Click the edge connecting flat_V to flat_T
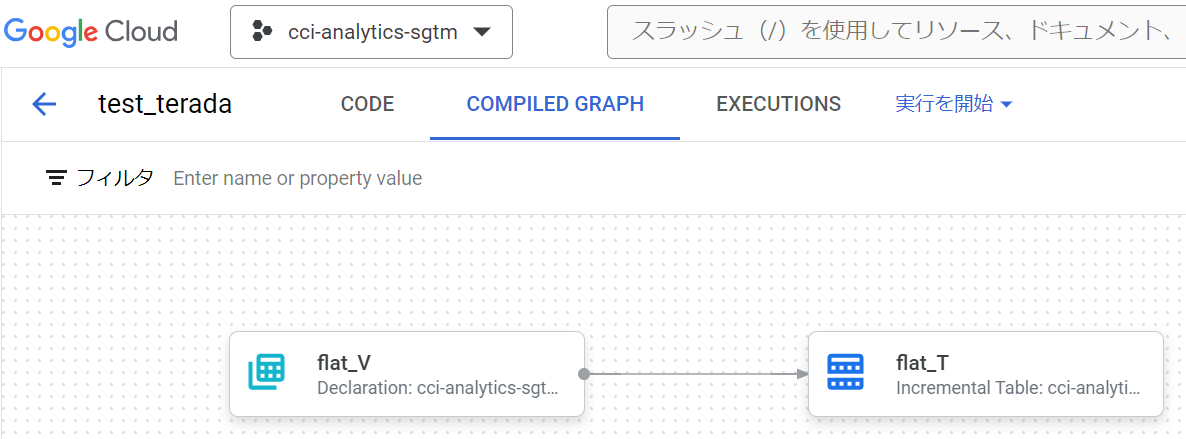 pos(695,374)
